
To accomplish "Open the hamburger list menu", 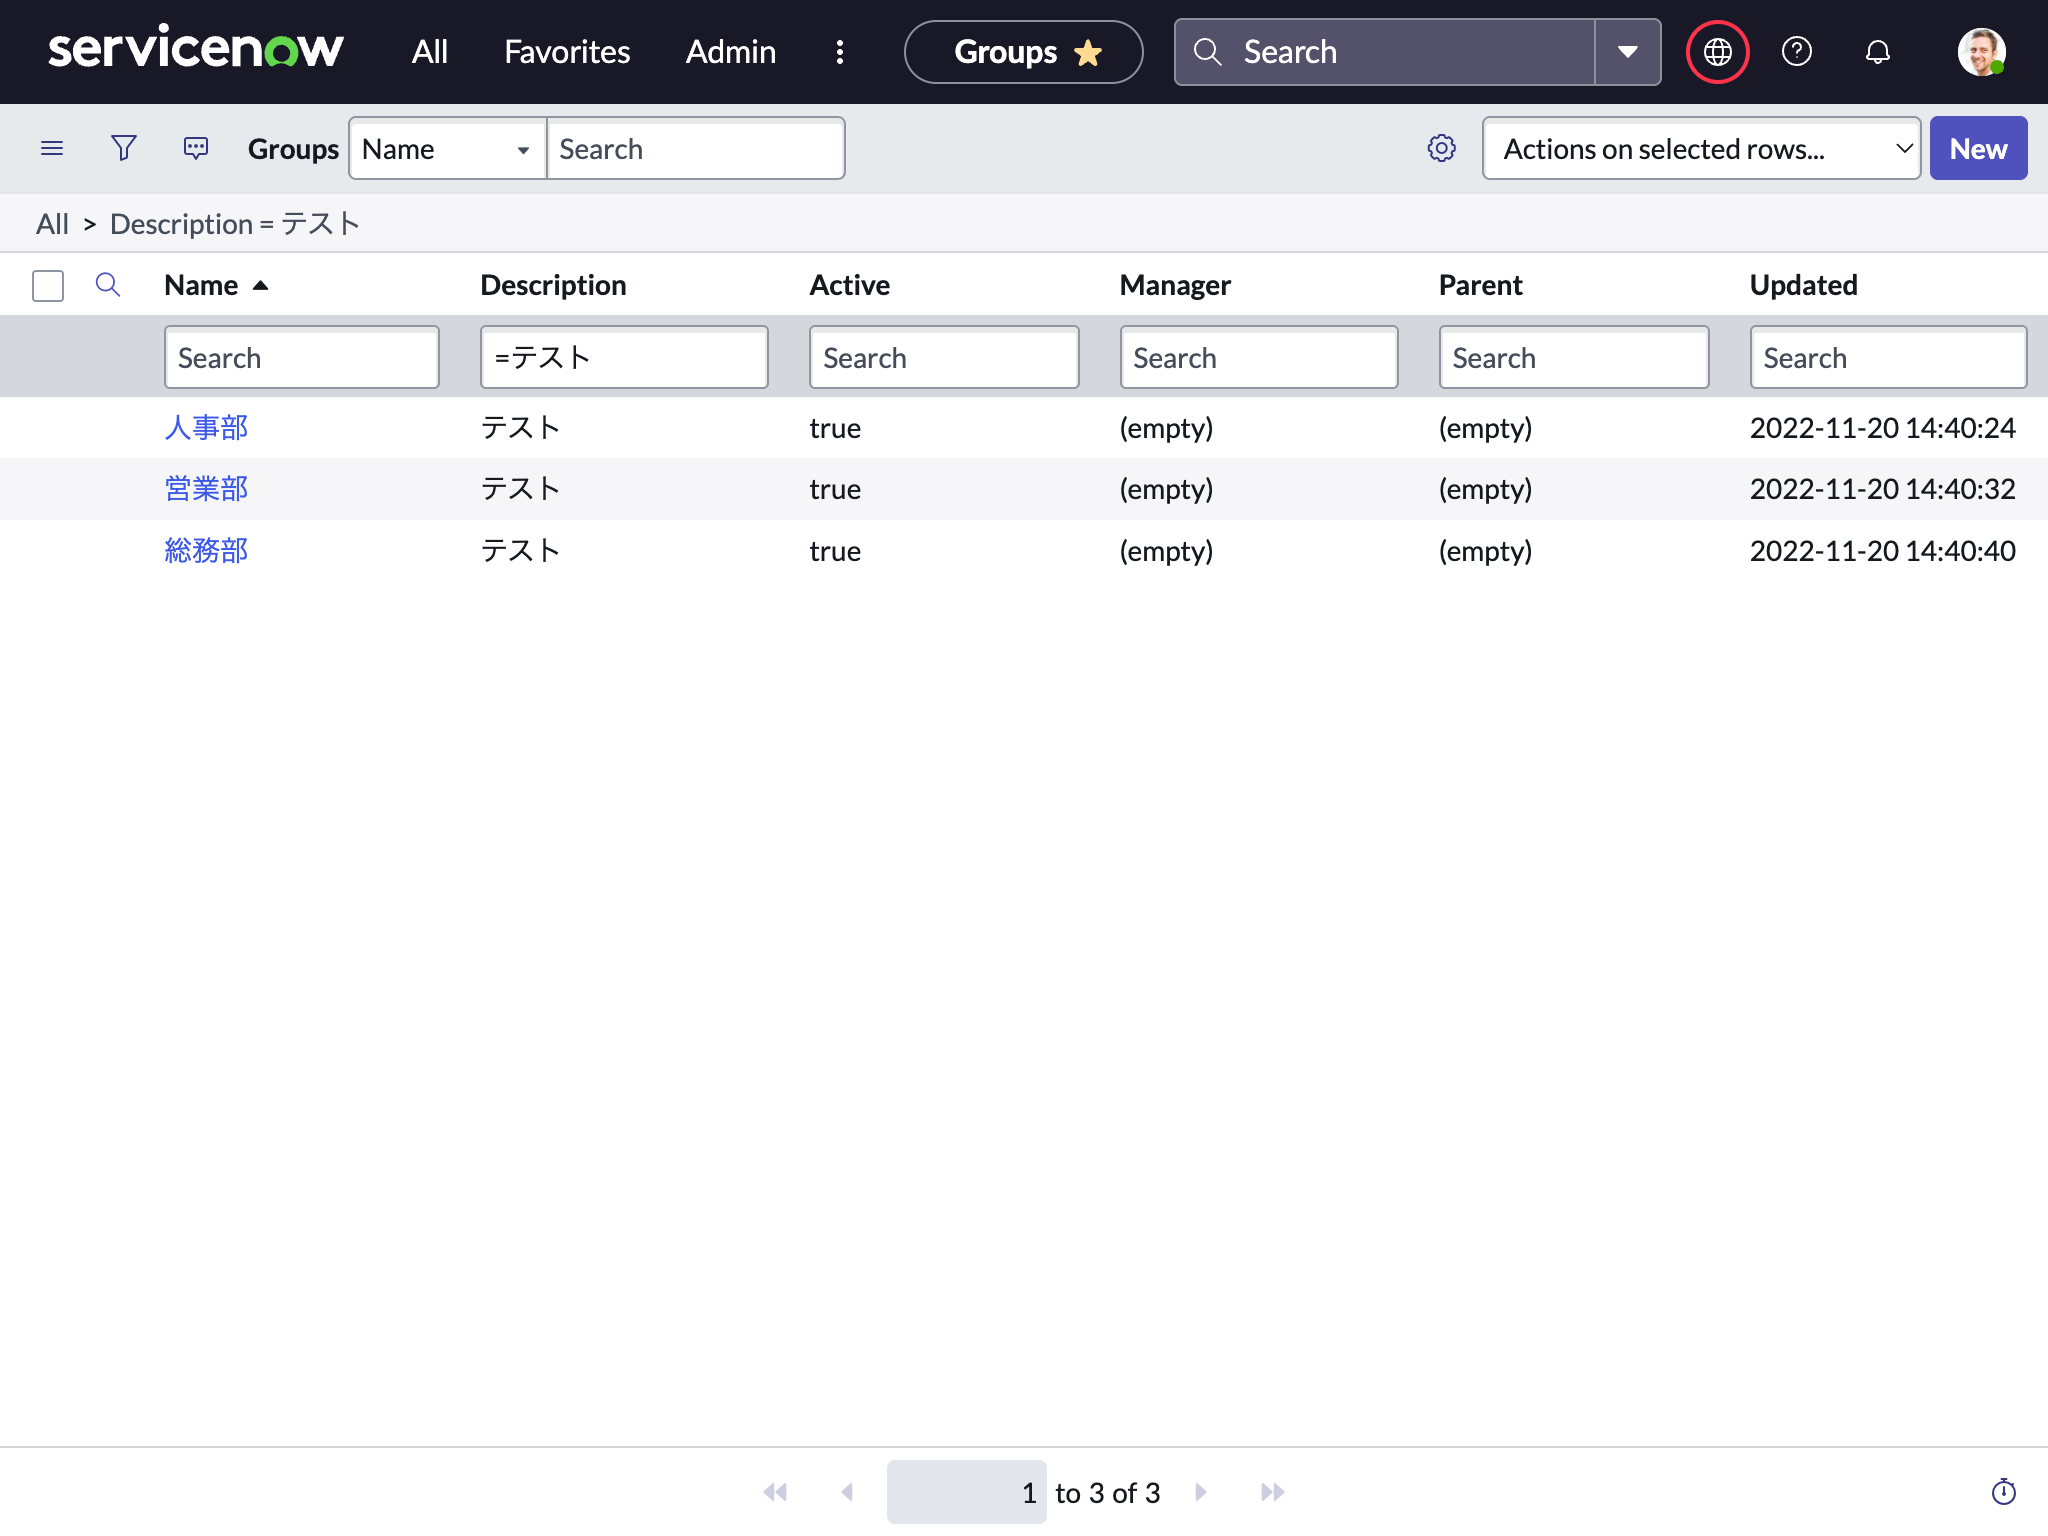I will 52,148.
